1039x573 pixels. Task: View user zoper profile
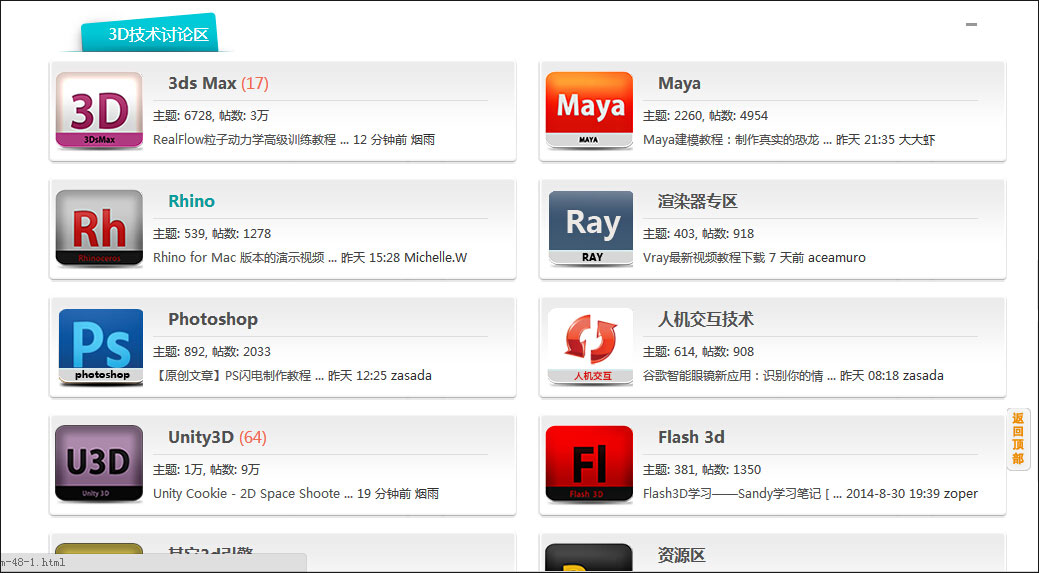coord(961,494)
